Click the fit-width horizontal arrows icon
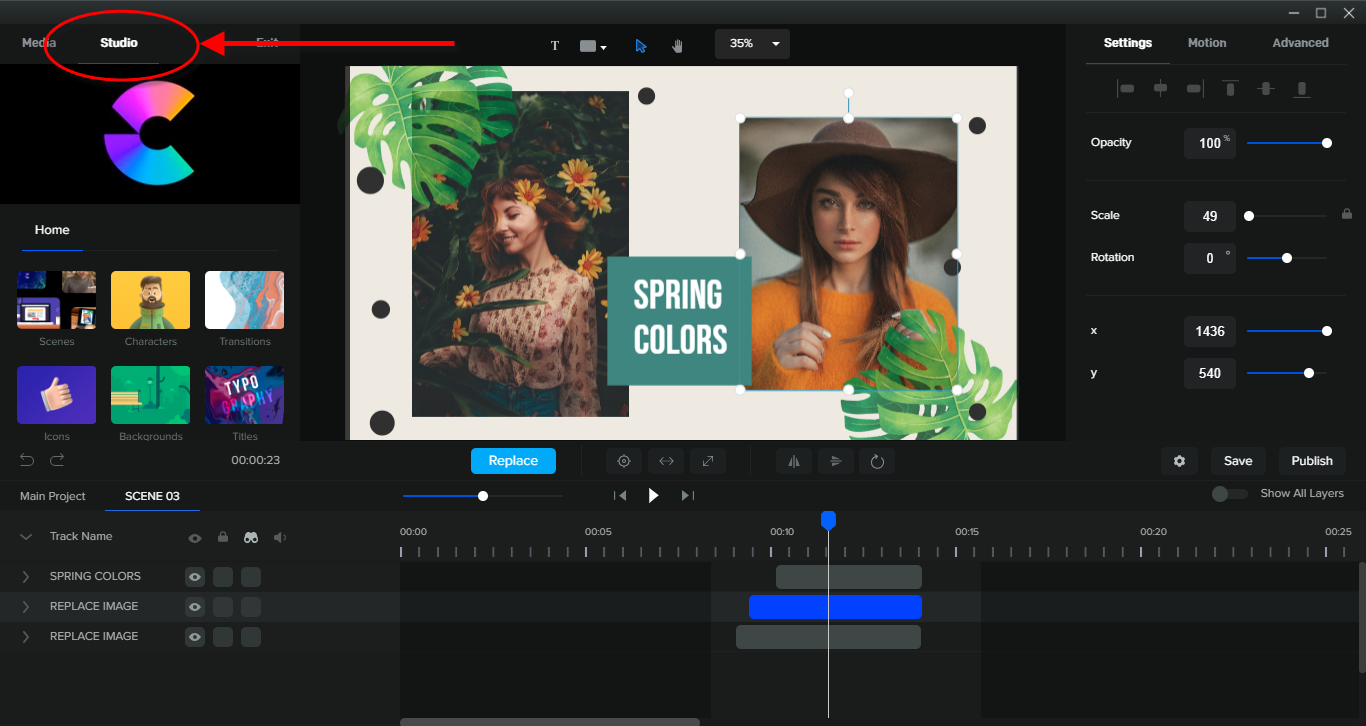The height and width of the screenshot is (726, 1366). point(666,461)
